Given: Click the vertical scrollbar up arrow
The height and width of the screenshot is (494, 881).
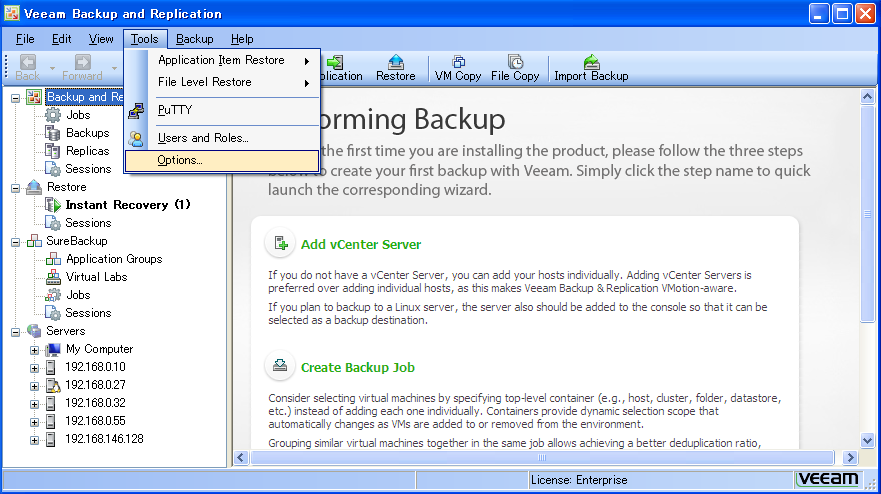Looking at the screenshot, I should coord(867,97).
